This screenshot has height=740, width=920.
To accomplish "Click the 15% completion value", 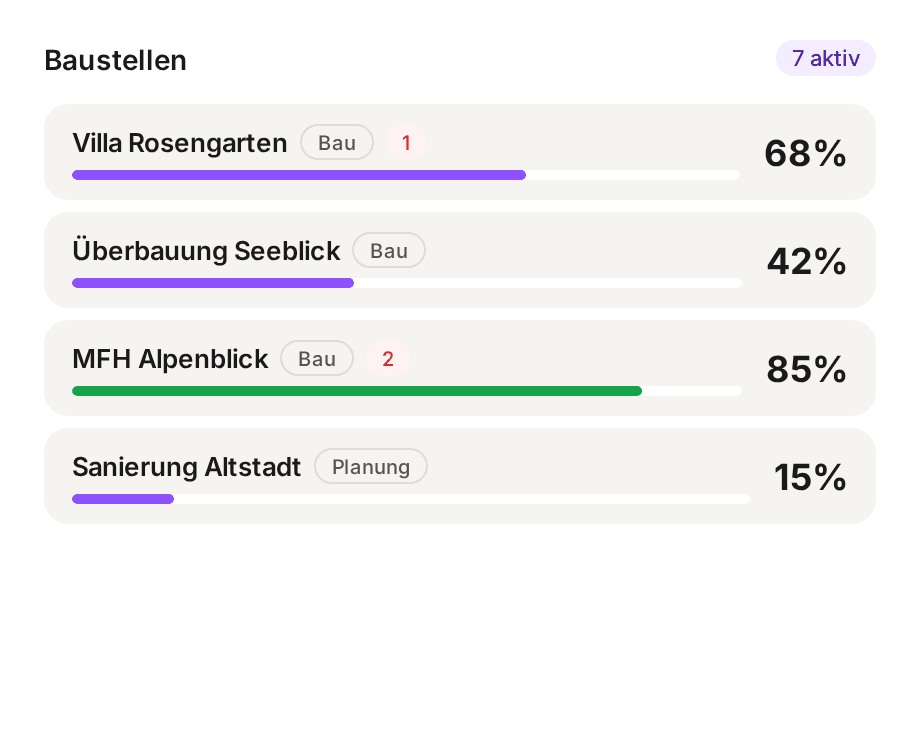I will (x=810, y=477).
